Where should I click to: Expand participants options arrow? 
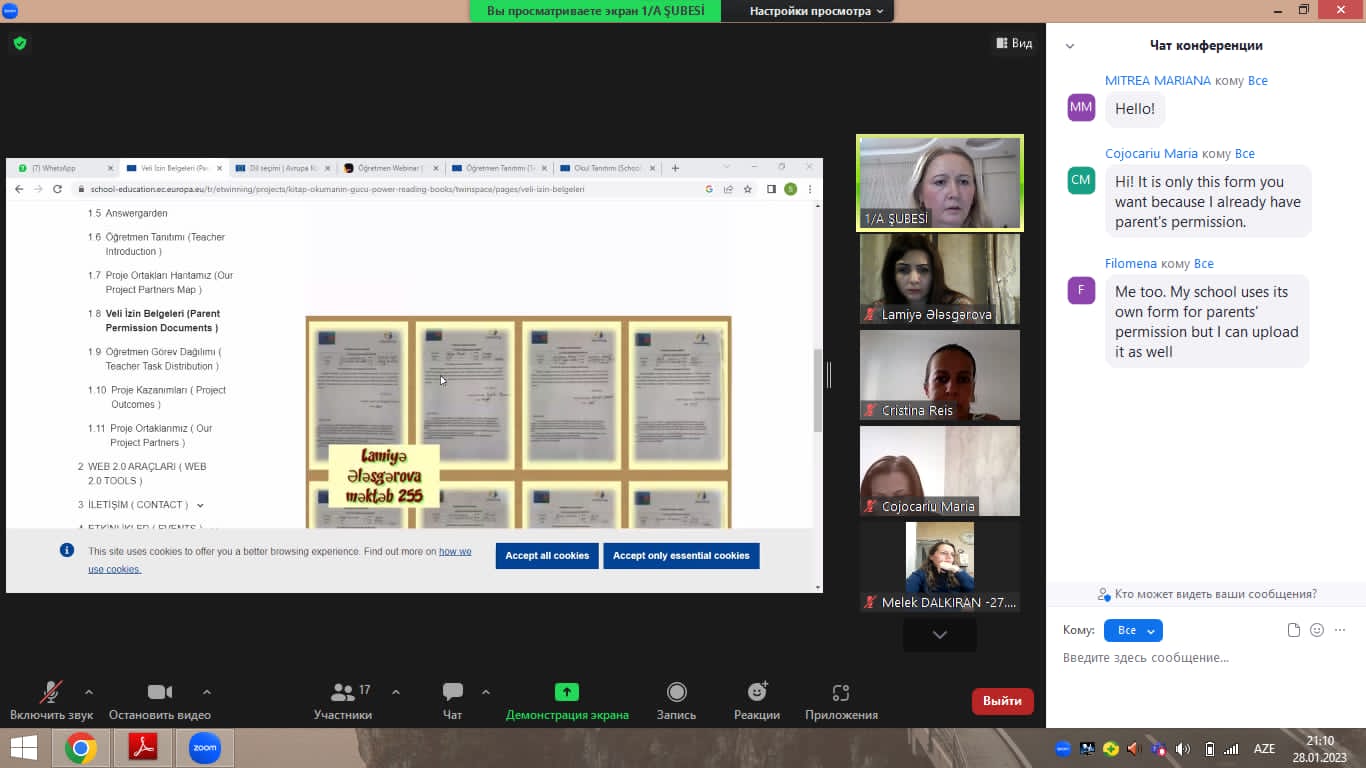pos(395,692)
